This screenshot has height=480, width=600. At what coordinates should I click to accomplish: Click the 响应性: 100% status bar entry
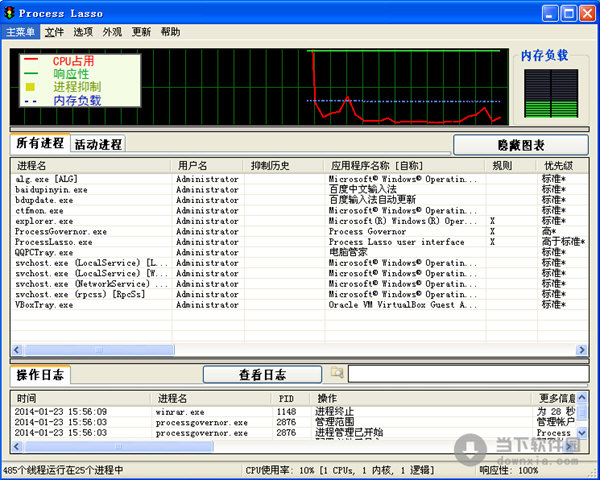tap(509, 470)
